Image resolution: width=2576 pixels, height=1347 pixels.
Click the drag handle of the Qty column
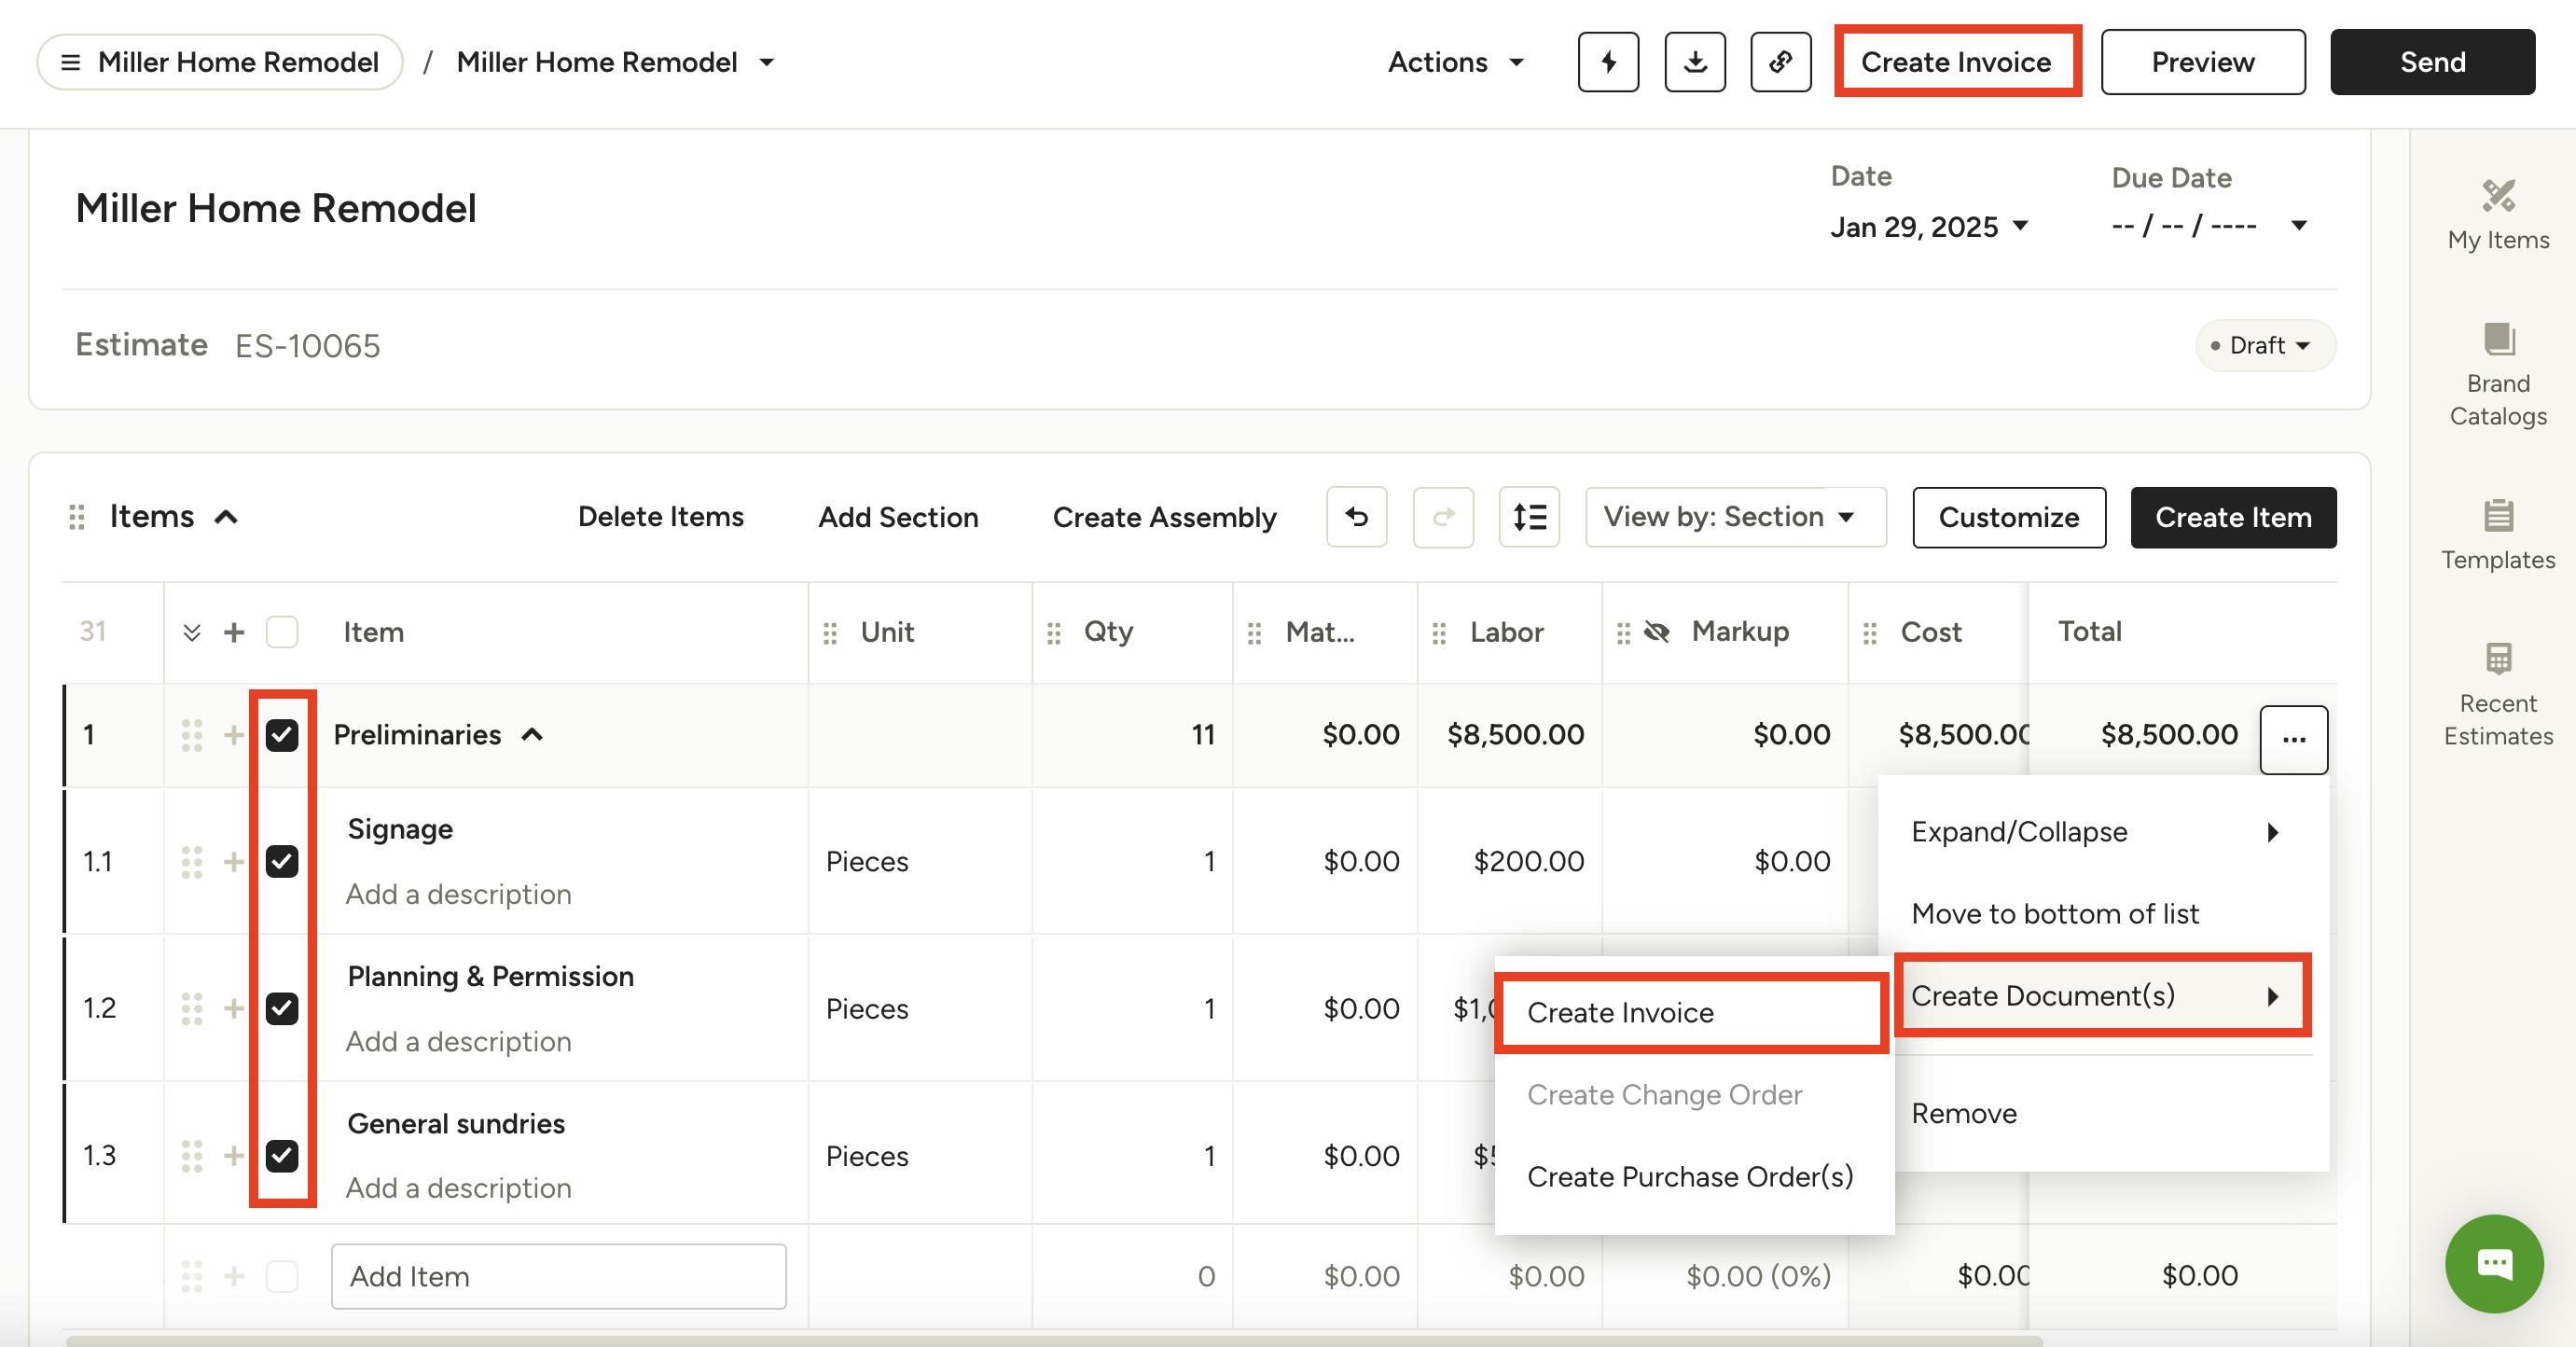coord(1053,633)
